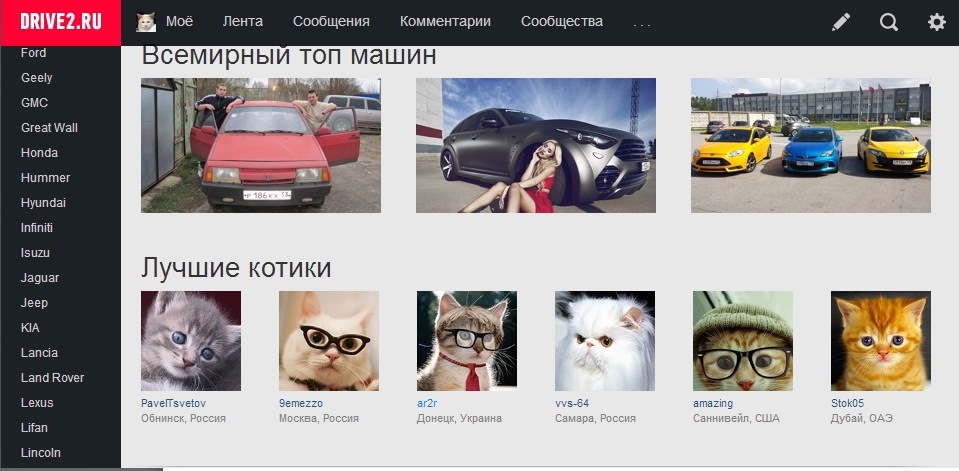The width and height of the screenshot is (959, 471).
Task: Open the yellow and blue hatchbacks photo
Action: (x=811, y=146)
